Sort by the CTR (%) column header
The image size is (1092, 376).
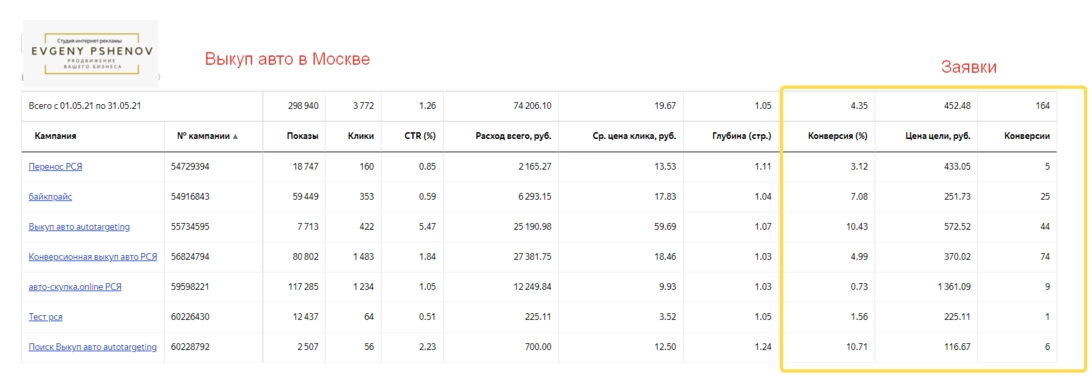[420, 136]
